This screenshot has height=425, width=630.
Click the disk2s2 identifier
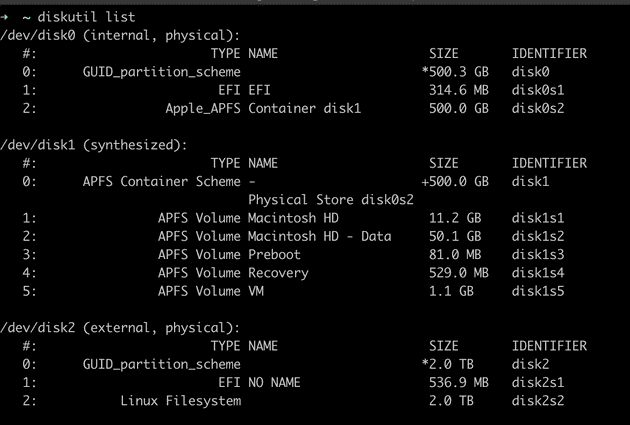pyautogui.click(x=538, y=401)
